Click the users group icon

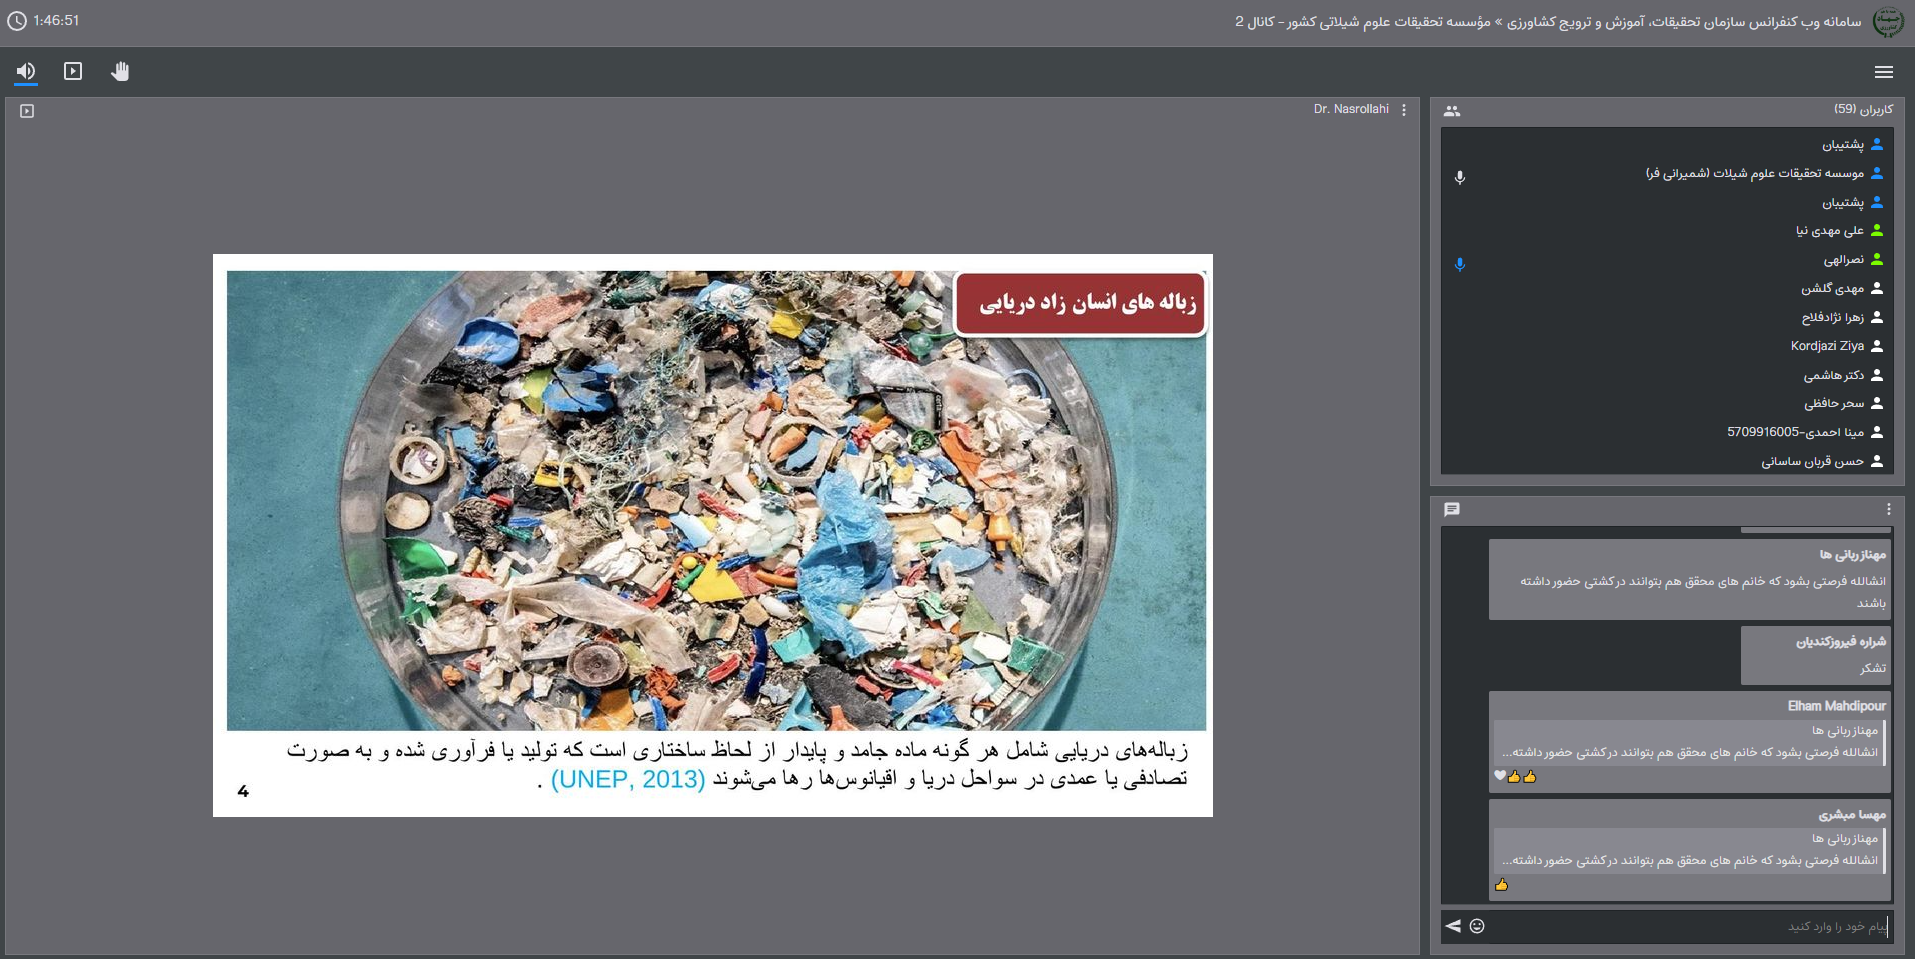(1452, 111)
